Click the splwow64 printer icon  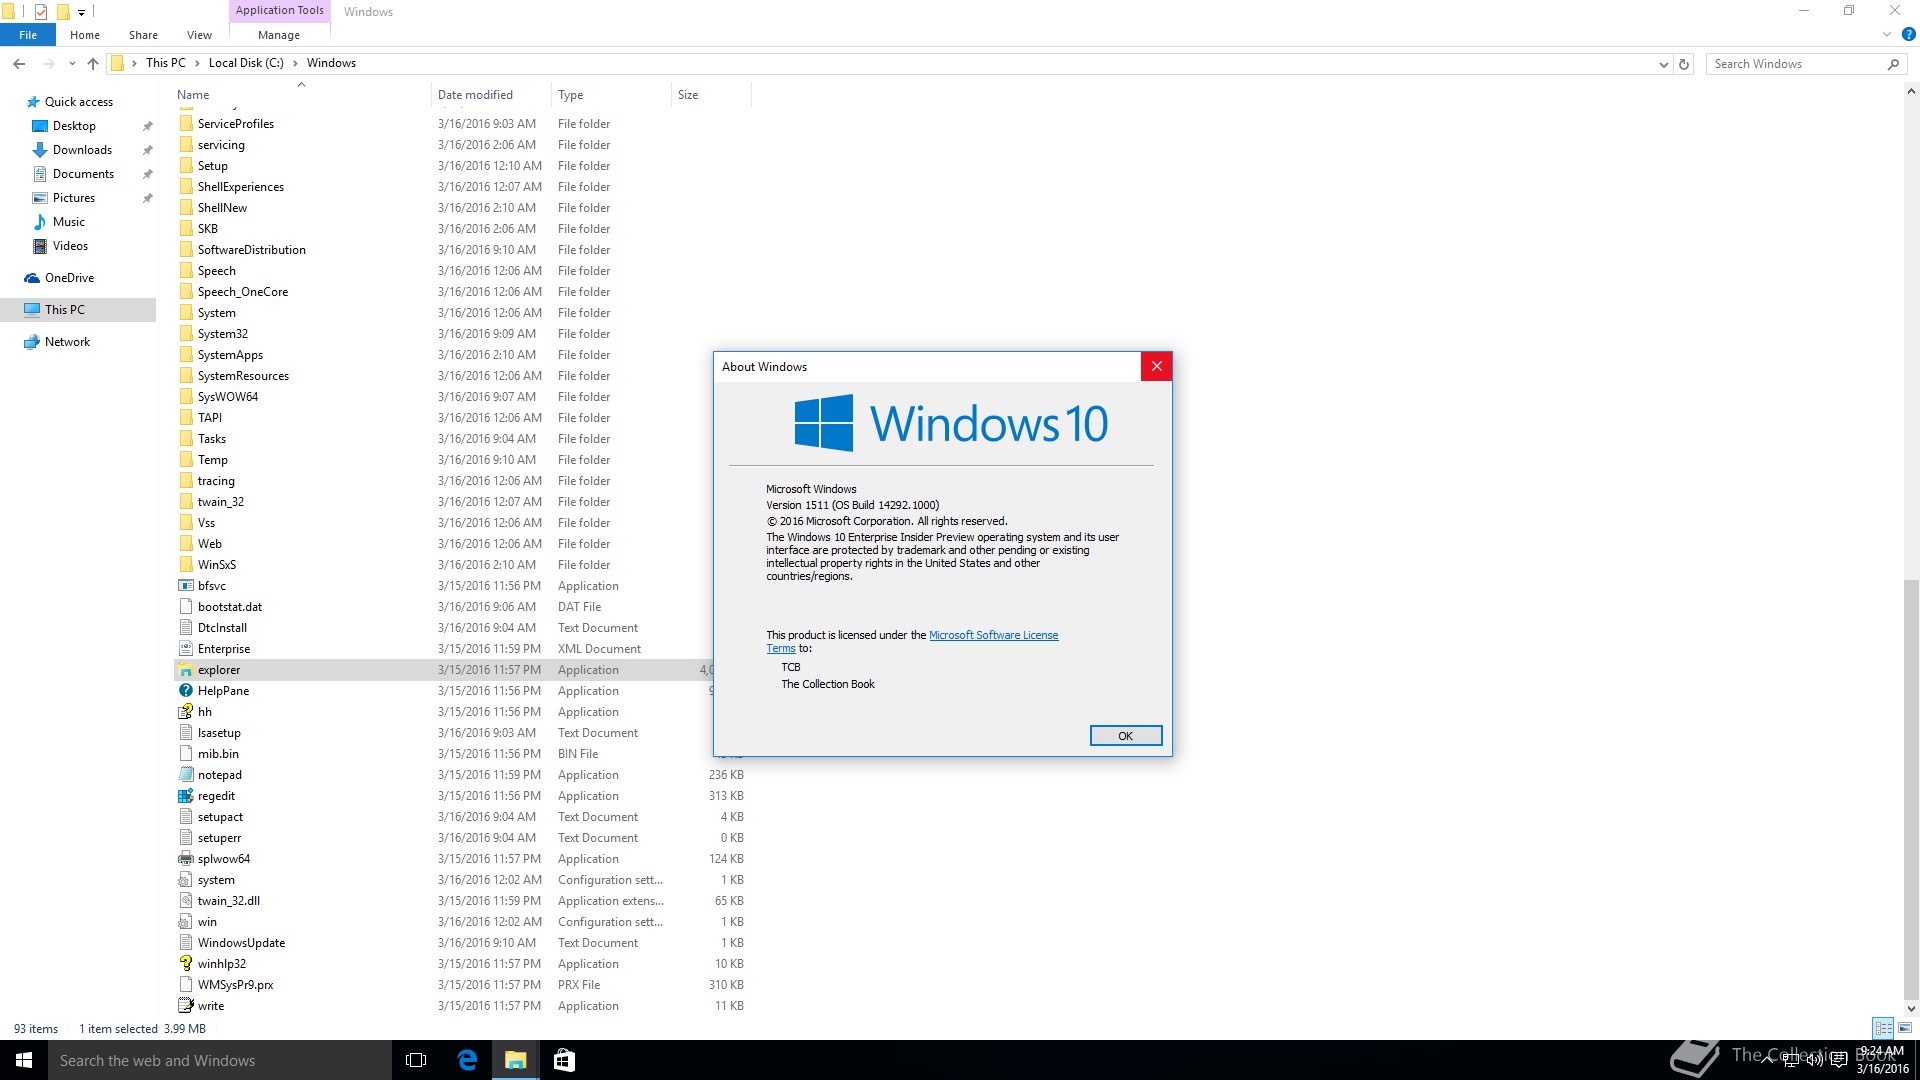(185, 859)
